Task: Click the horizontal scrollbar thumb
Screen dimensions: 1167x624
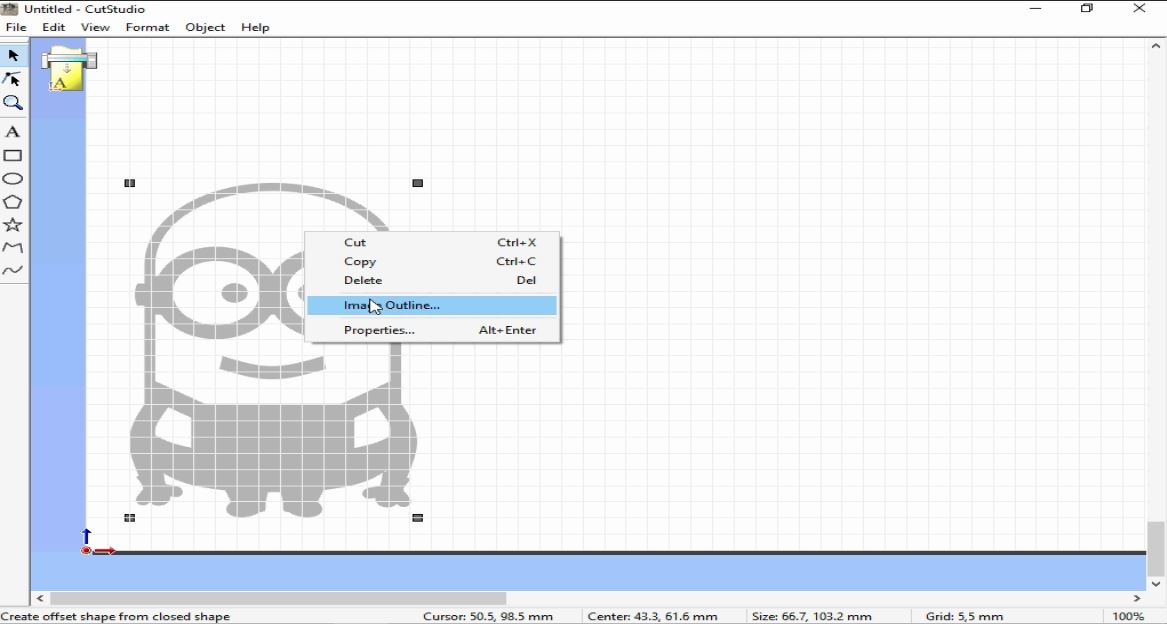Action: click(278, 598)
